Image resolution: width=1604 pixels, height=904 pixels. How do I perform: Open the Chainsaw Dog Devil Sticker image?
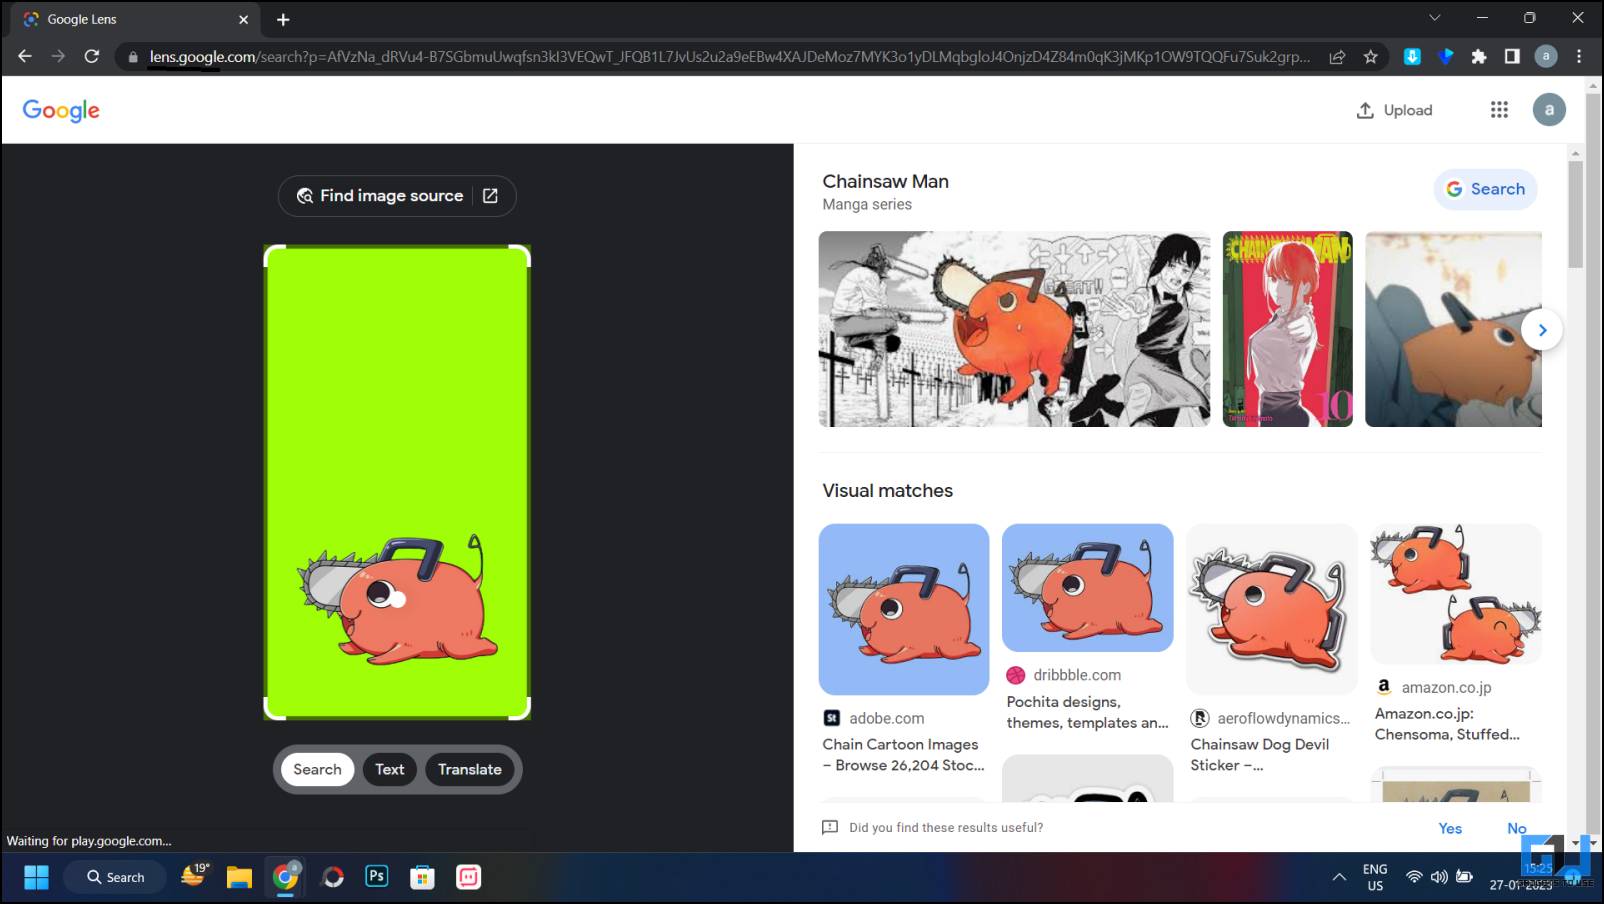1271,609
